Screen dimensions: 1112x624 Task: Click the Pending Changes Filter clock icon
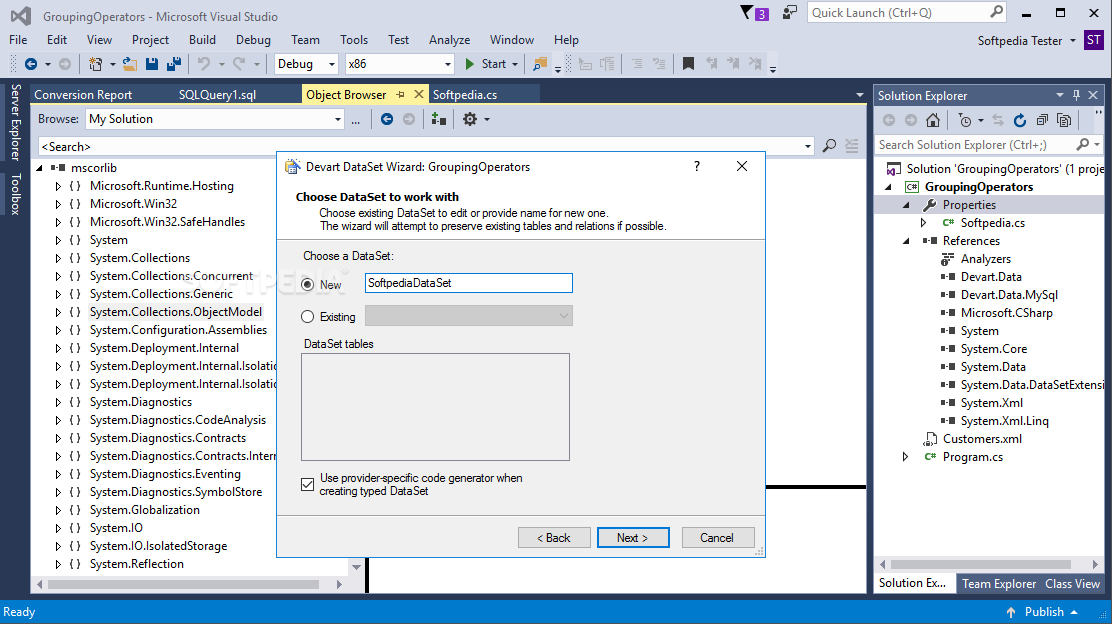[x=964, y=121]
